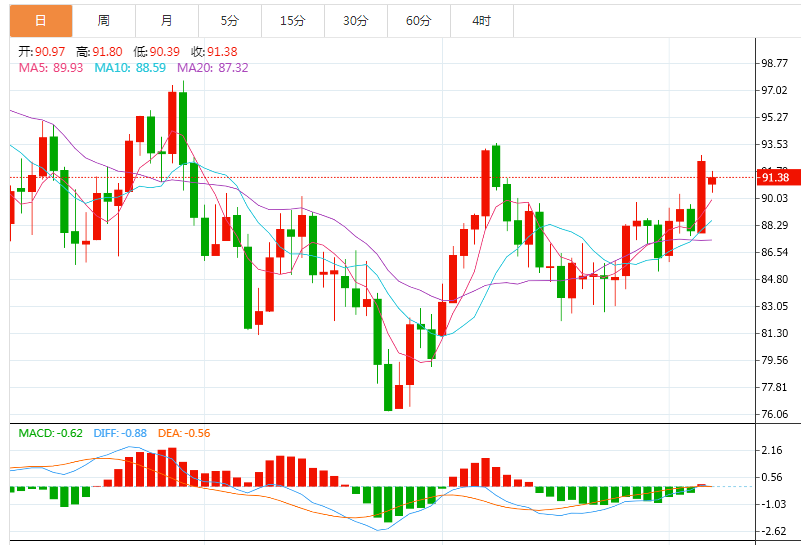The width and height of the screenshot is (801, 545).
Task: Click the 0.56 MACD axis label
Action: pos(772,478)
